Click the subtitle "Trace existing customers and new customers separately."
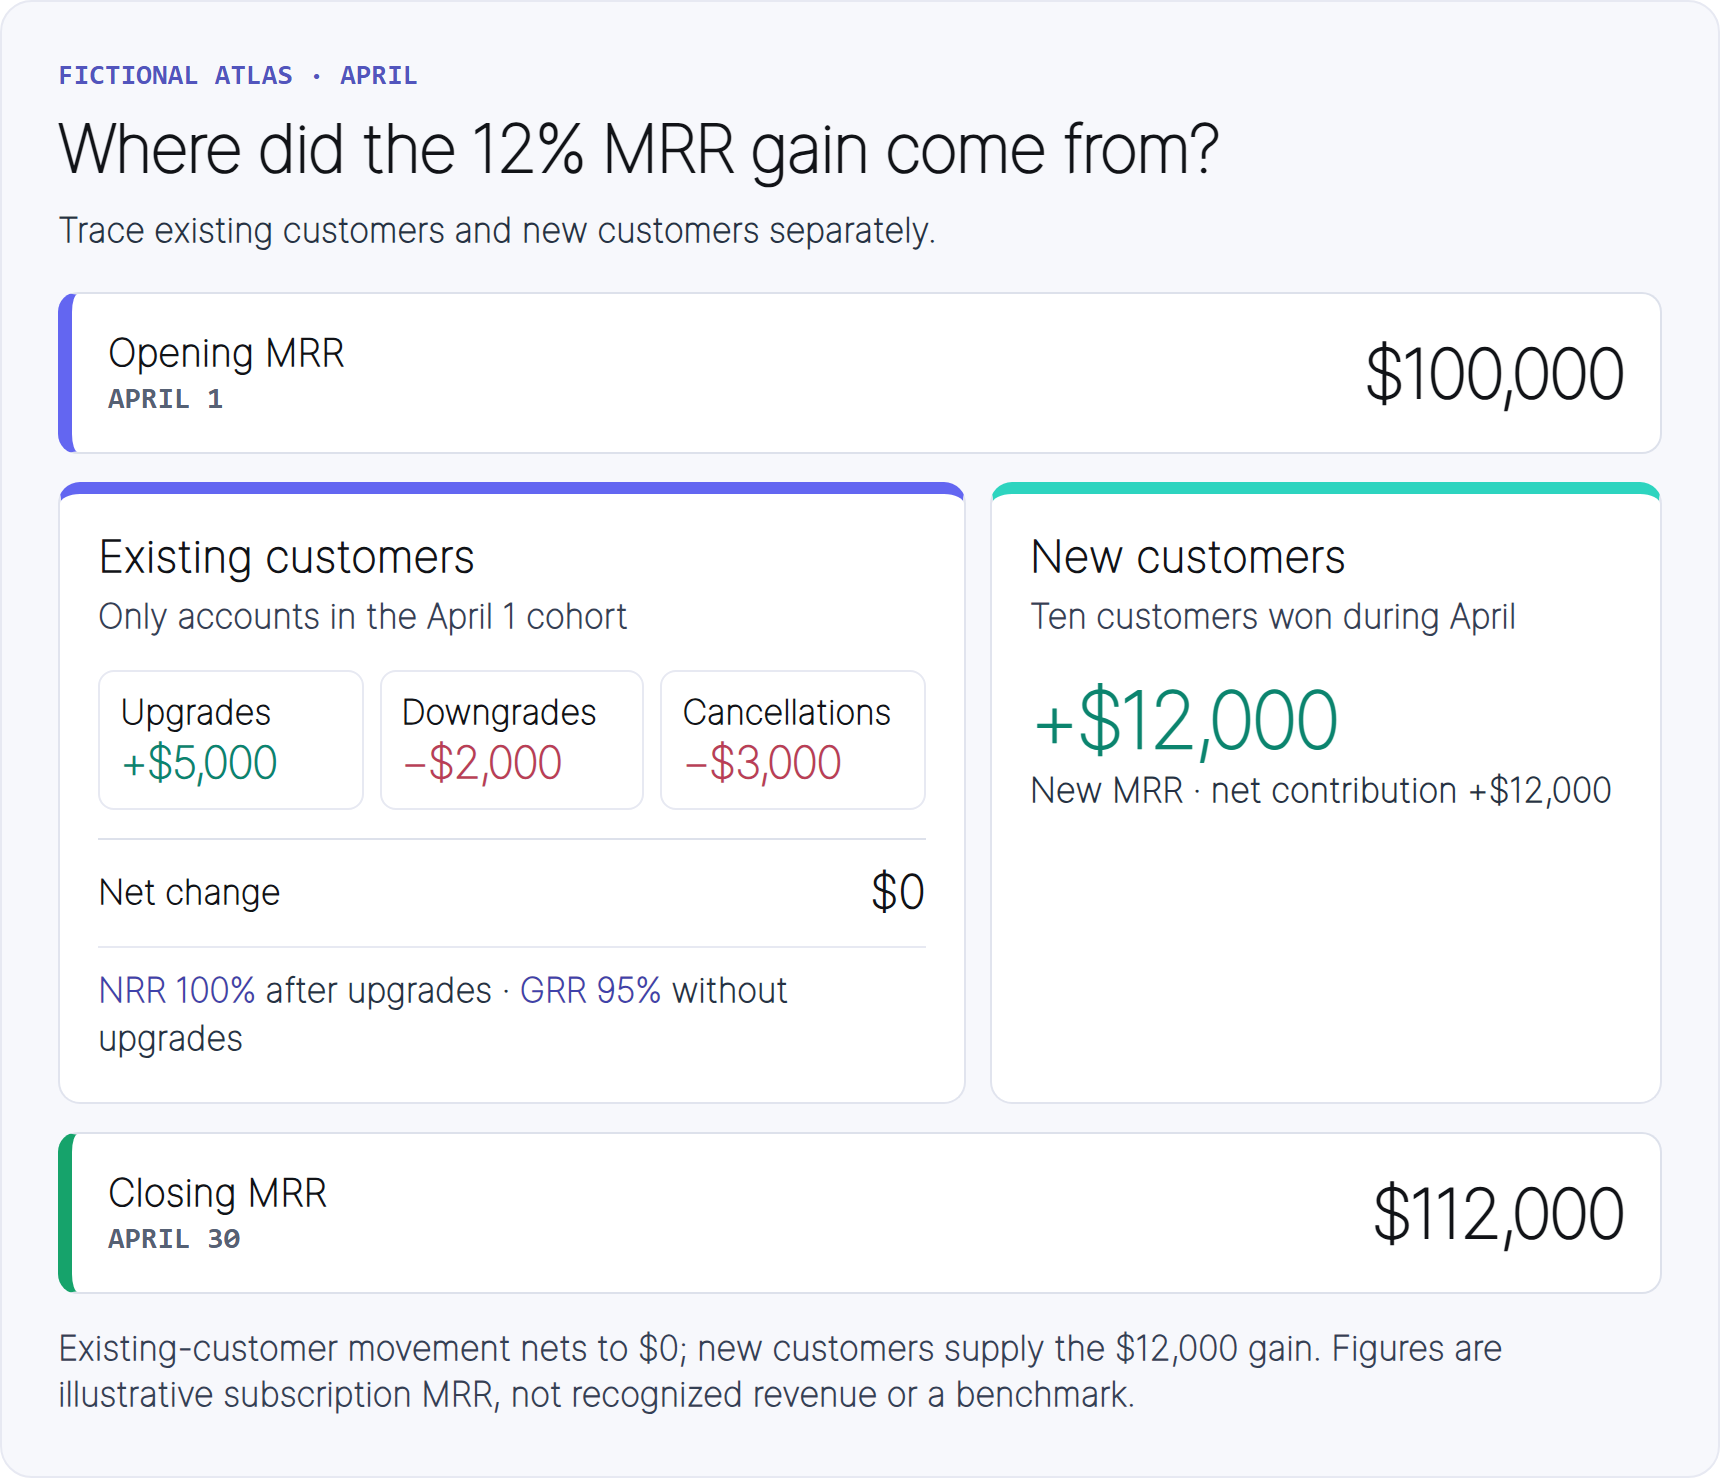The width and height of the screenshot is (1720, 1480). pos(497,231)
